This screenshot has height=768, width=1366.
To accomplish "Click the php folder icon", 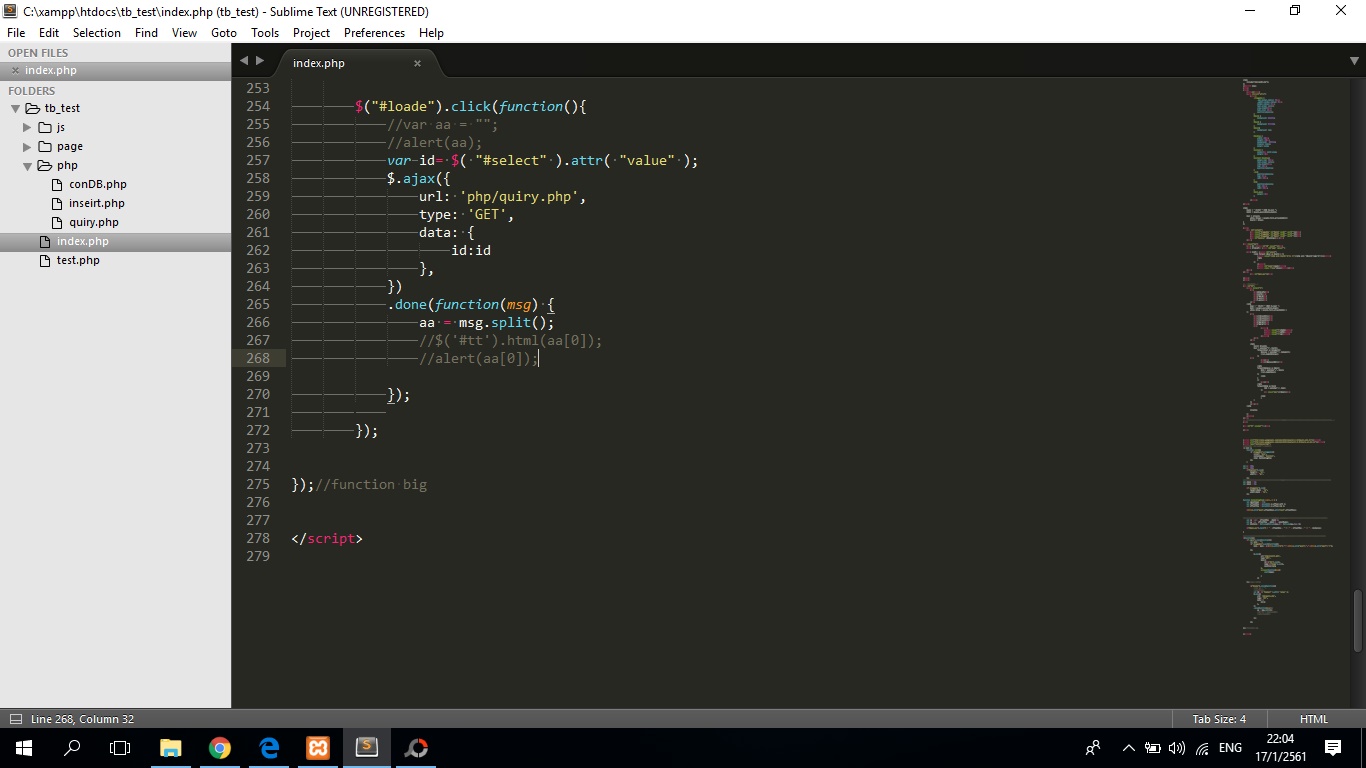I will tap(44, 165).
